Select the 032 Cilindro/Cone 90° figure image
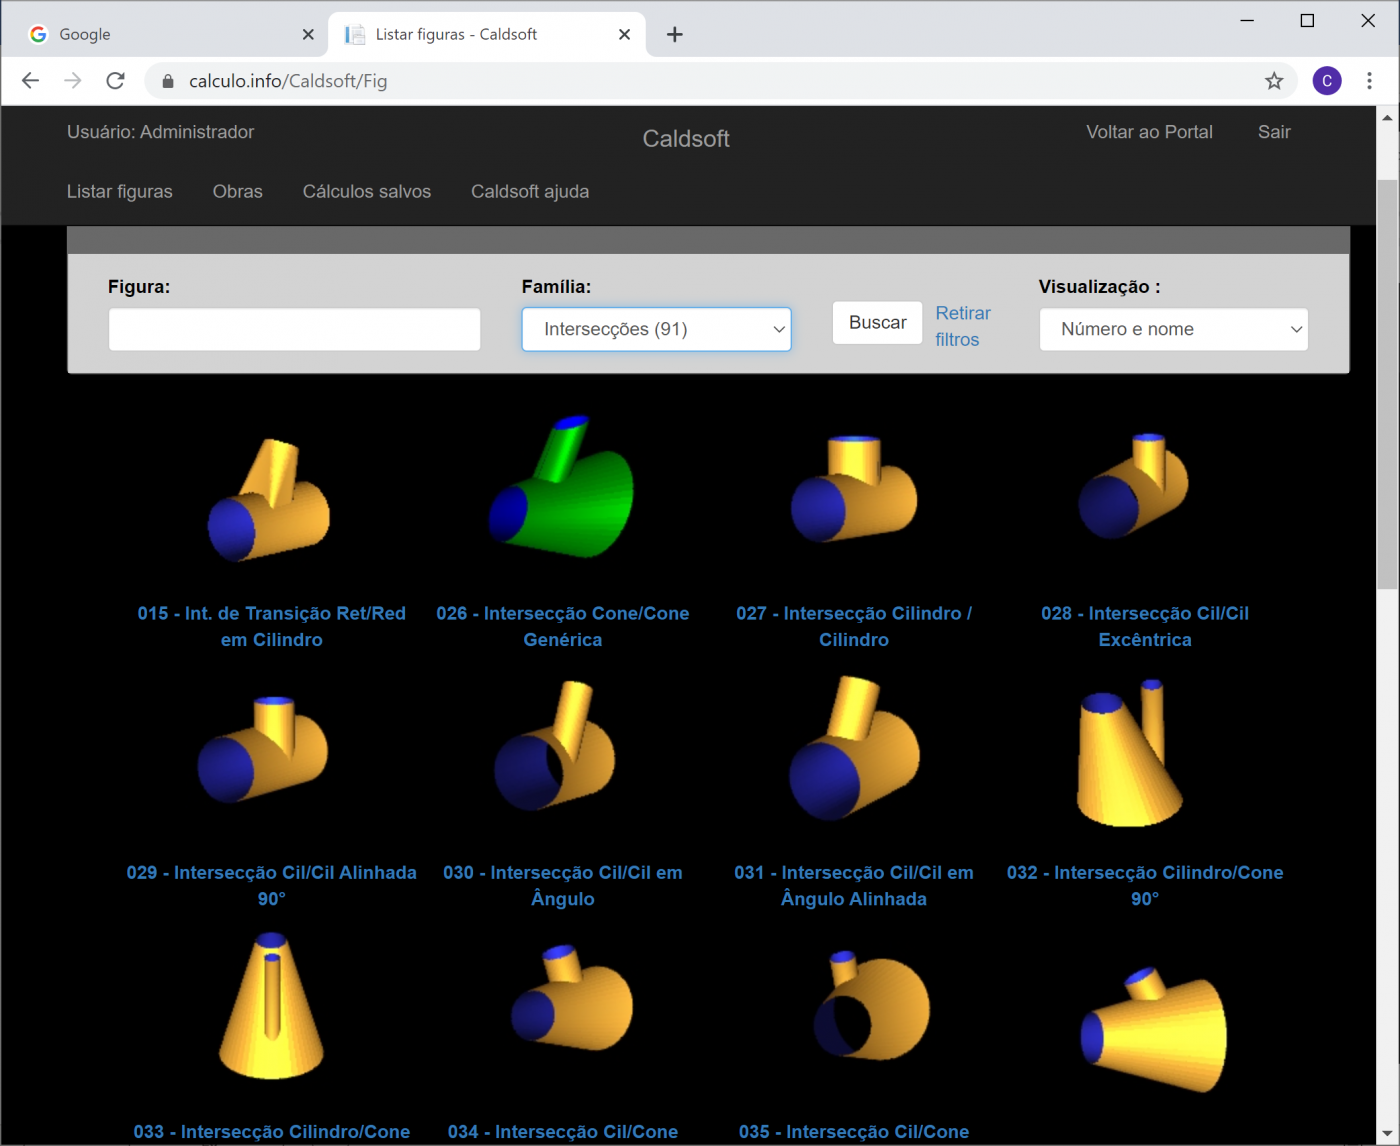The image size is (1400, 1146). point(1130,753)
